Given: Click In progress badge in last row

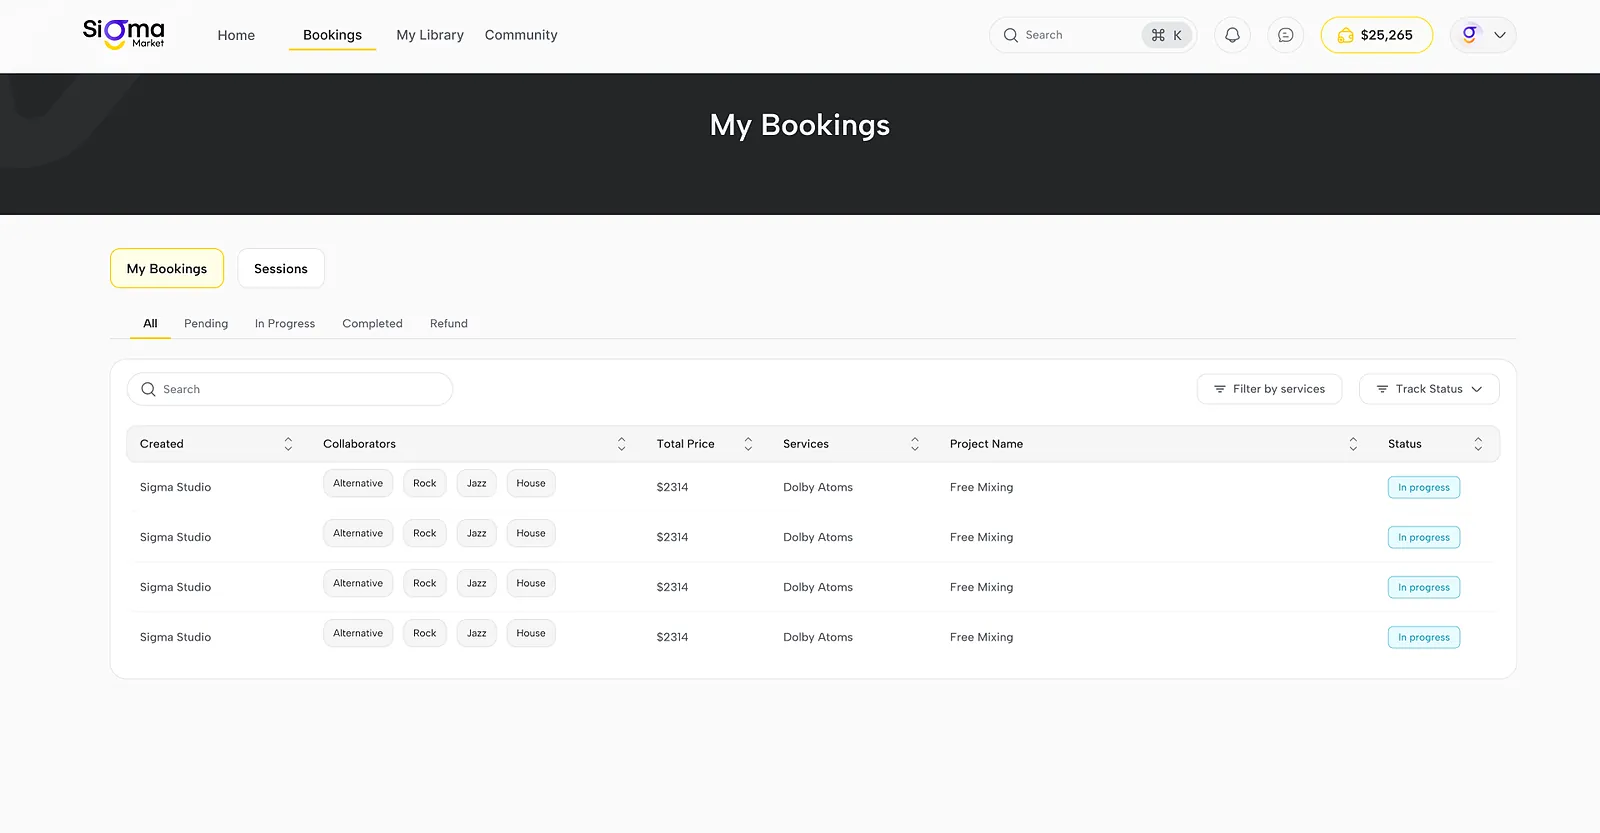Looking at the screenshot, I should pyautogui.click(x=1424, y=637).
